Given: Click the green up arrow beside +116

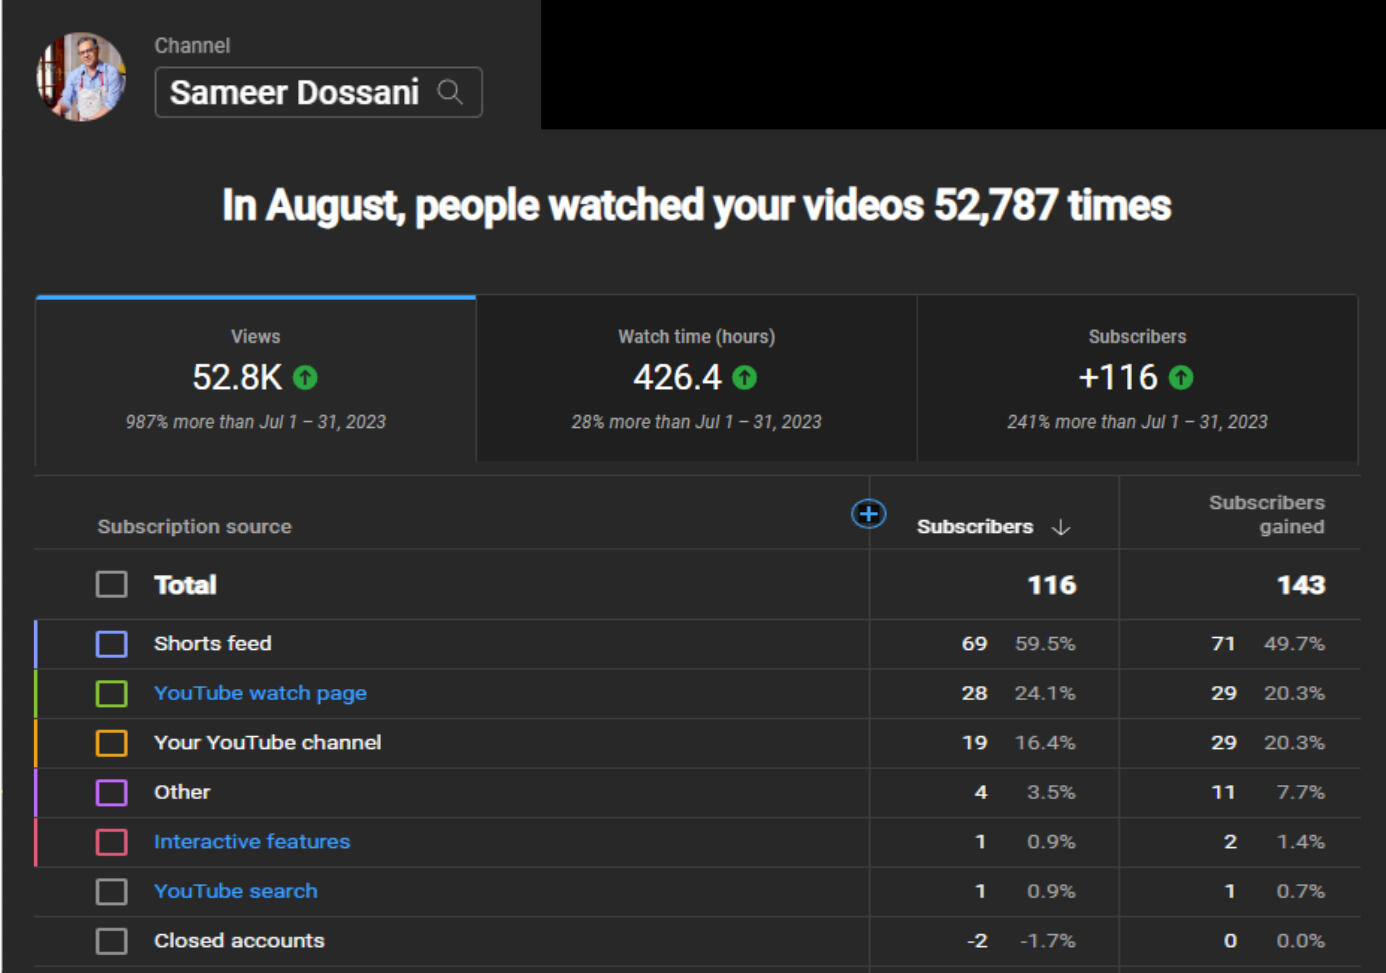Looking at the screenshot, I should (1181, 378).
